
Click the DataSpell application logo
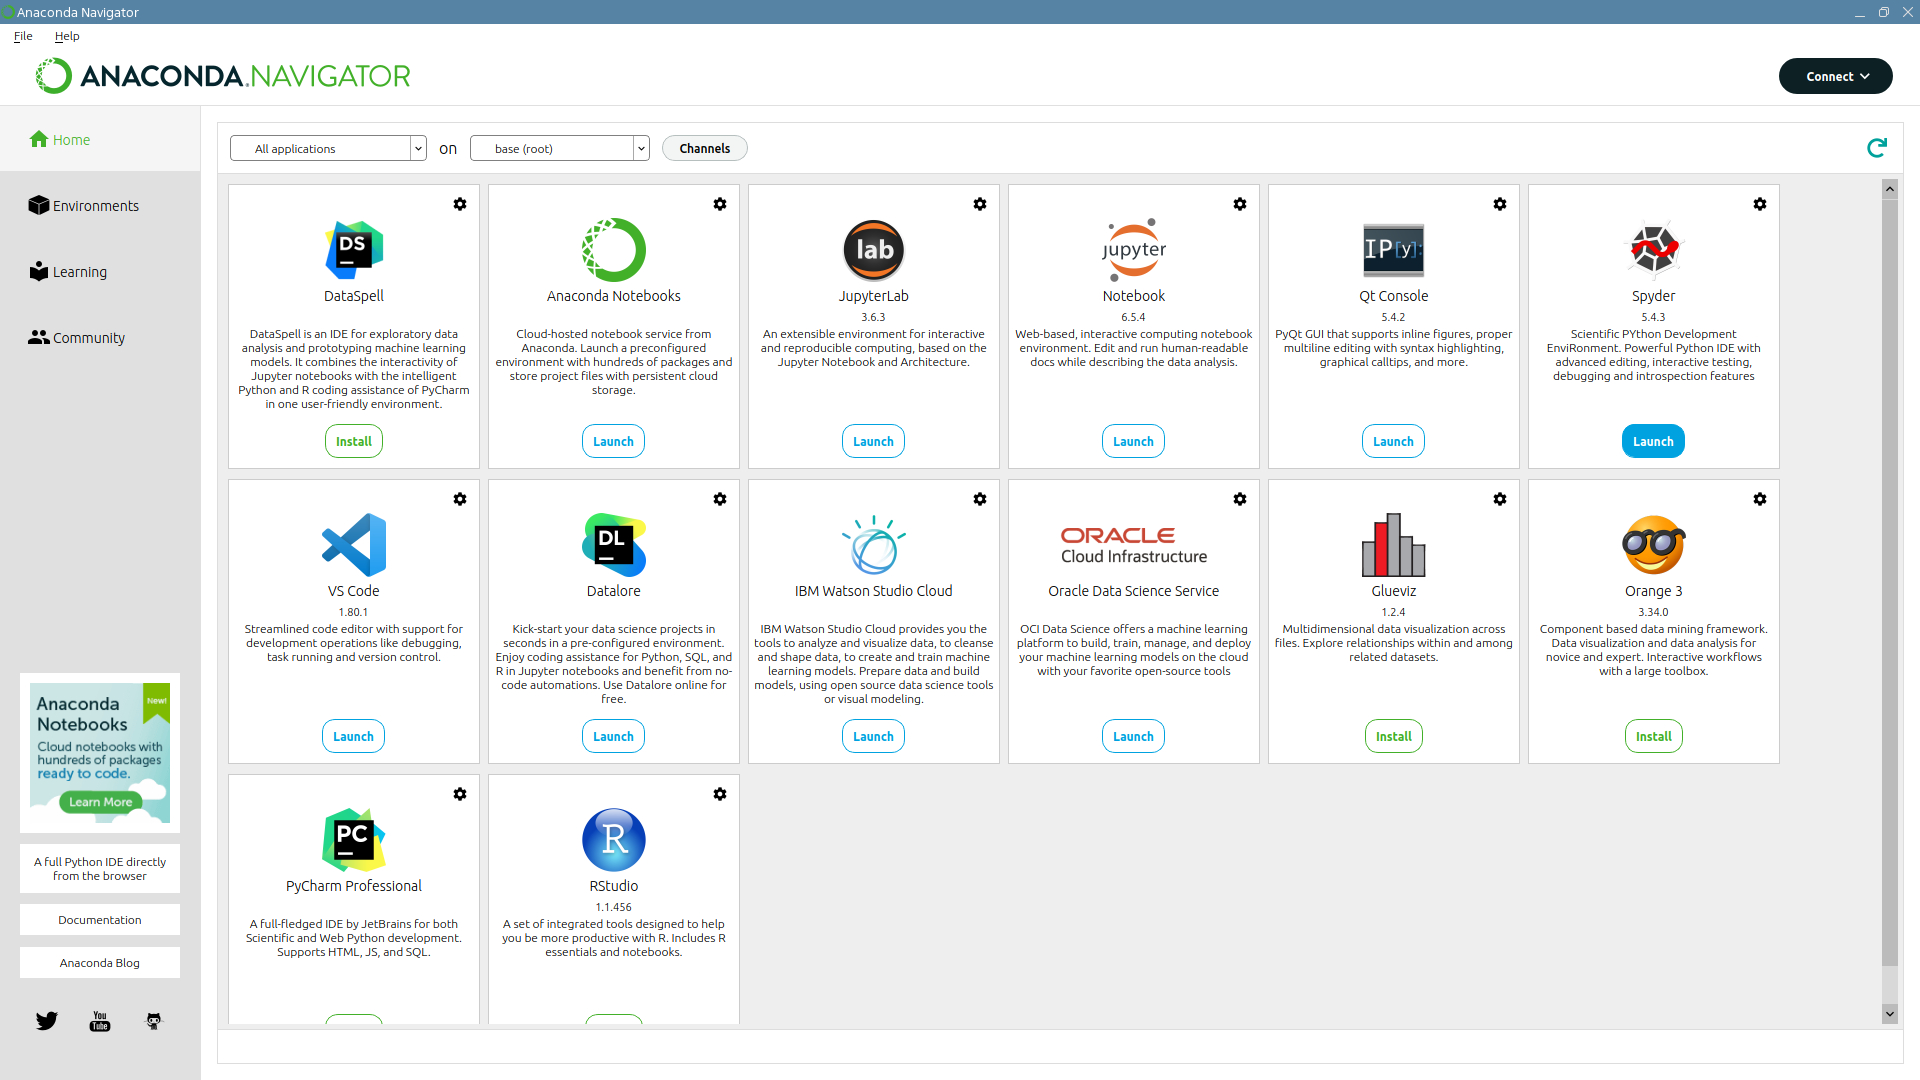click(x=354, y=250)
